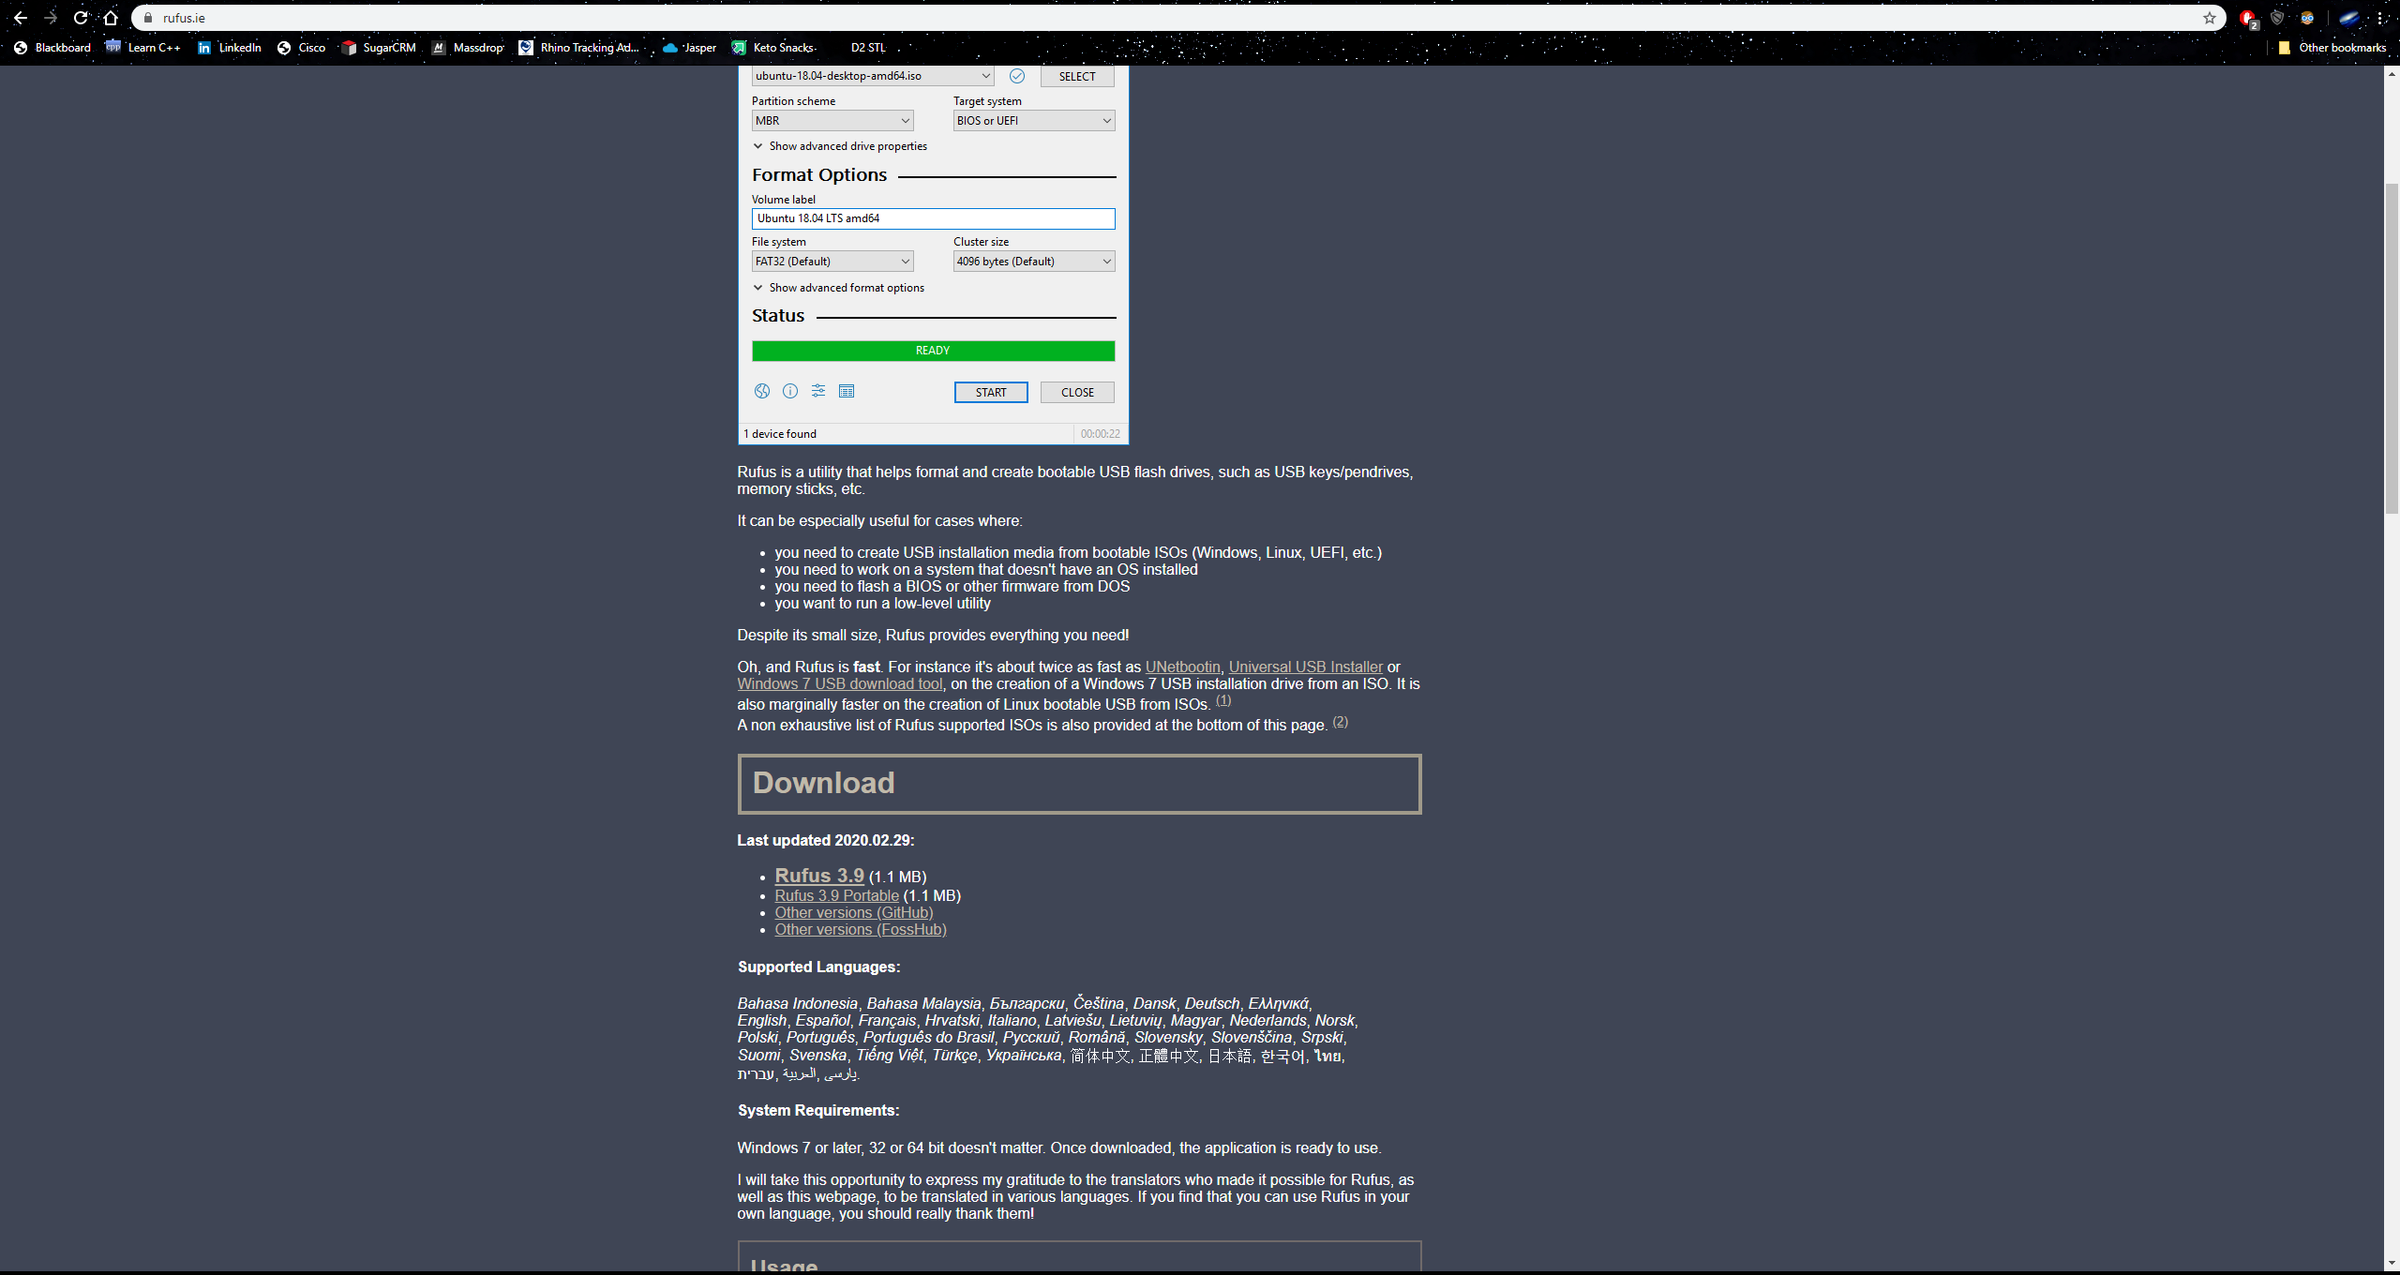Viewport: 2400px width, 1275px height.
Task: Expand Show advanced drive properties
Action: (x=840, y=146)
